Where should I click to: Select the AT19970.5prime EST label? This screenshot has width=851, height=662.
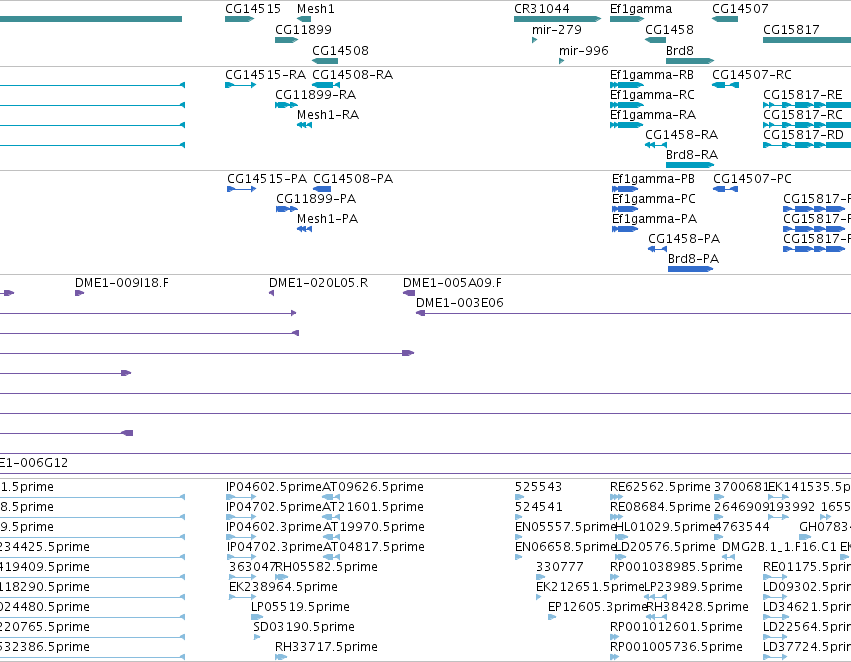[x=374, y=527]
